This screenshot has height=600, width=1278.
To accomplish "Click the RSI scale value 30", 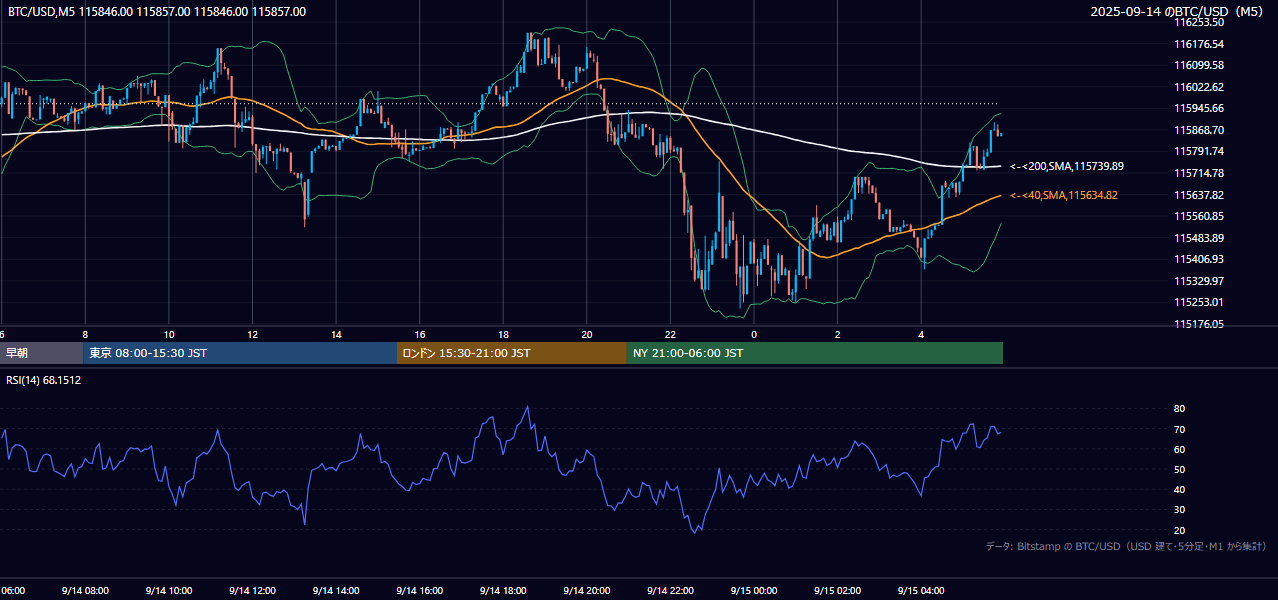I will 1179,509.
